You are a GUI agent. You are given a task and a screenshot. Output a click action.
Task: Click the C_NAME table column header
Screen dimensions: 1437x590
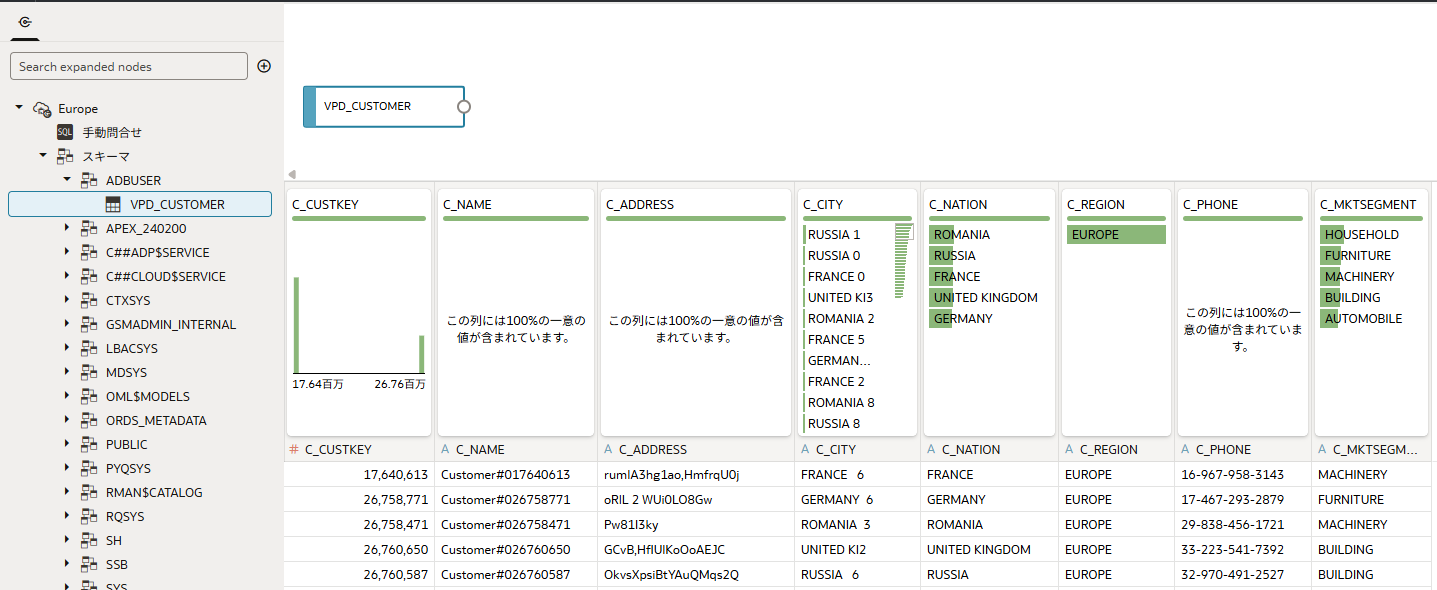pyautogui.click(x=516, y=449)
